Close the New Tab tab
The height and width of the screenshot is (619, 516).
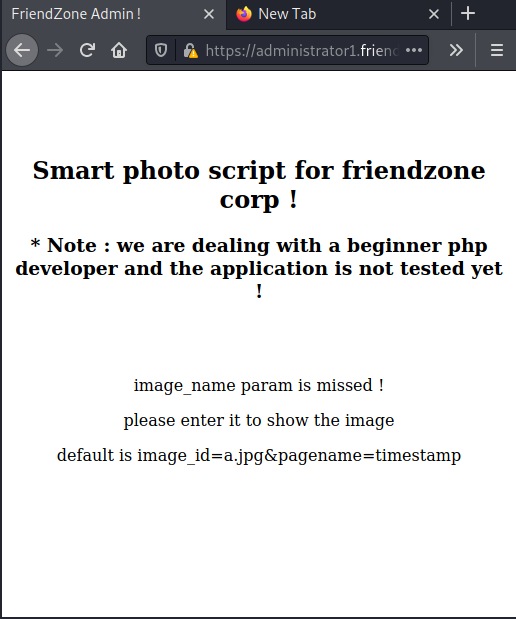(x=434, y=15)
